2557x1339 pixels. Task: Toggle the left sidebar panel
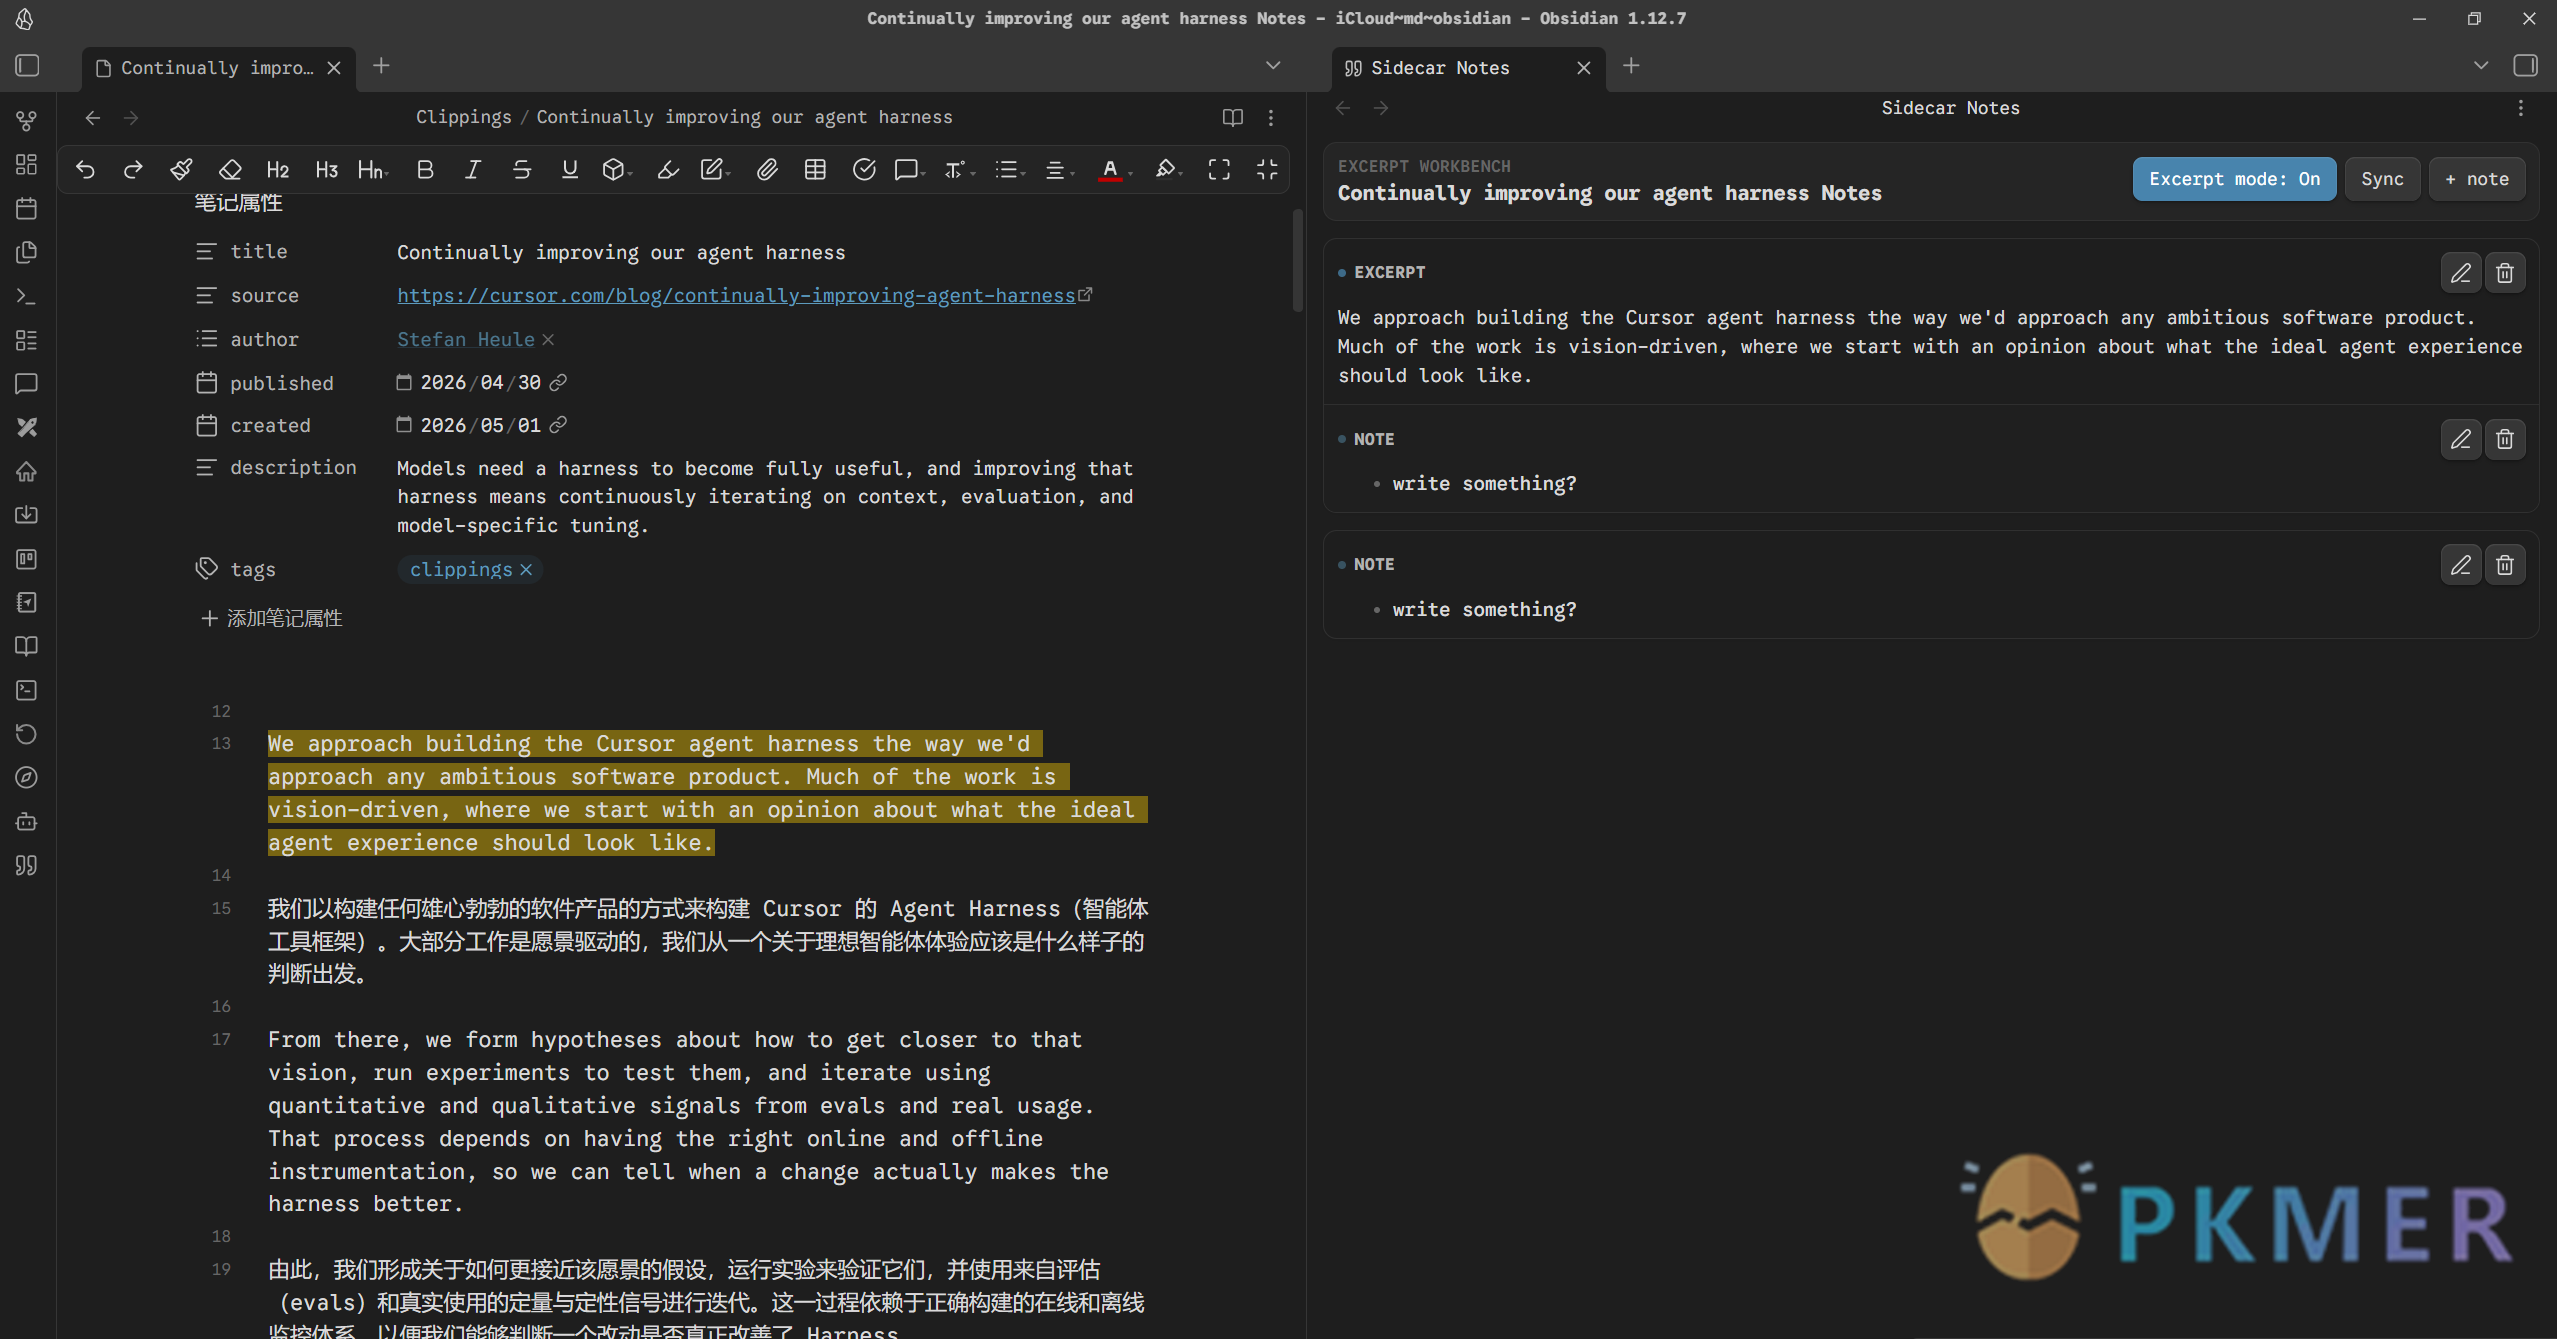(x=28, y=66)
